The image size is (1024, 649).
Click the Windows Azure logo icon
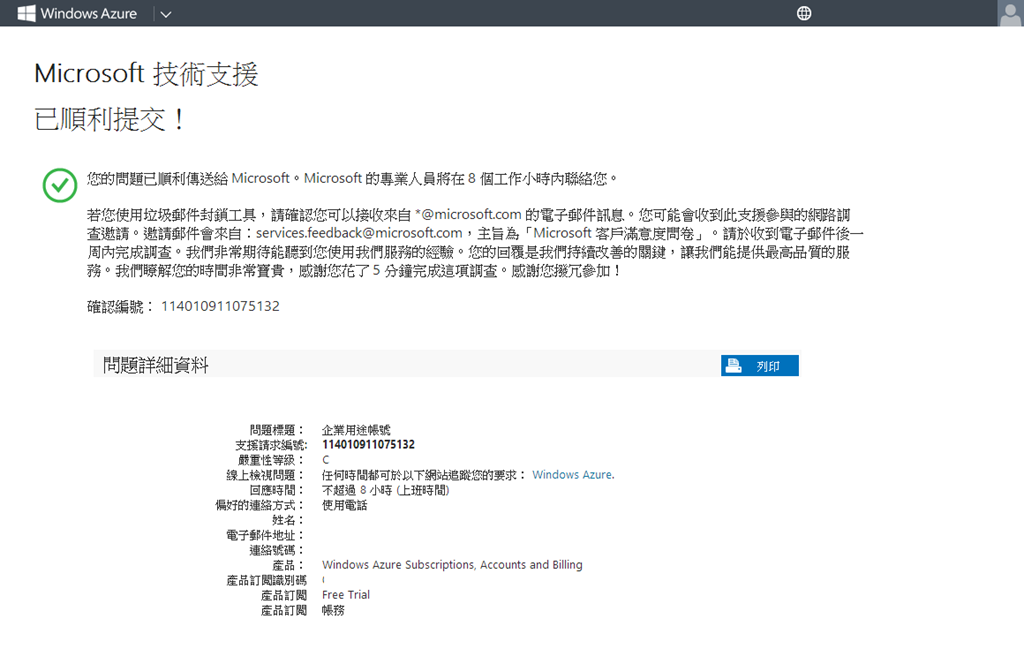(x=26, y=13)
